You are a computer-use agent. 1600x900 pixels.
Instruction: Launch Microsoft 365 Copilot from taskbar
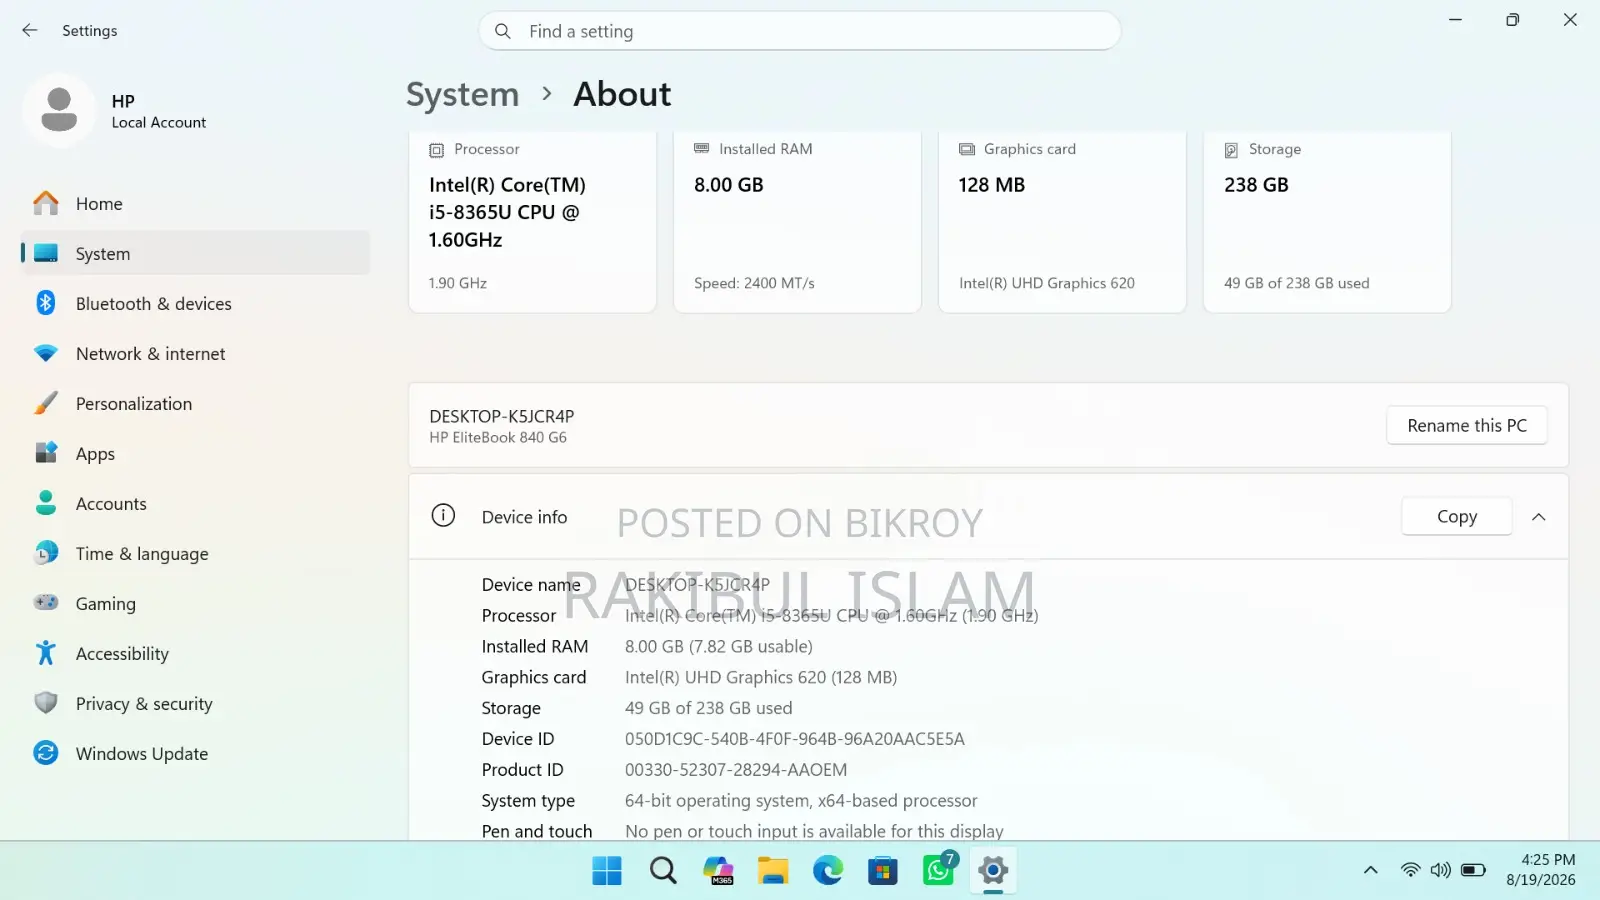pos(718,871)
